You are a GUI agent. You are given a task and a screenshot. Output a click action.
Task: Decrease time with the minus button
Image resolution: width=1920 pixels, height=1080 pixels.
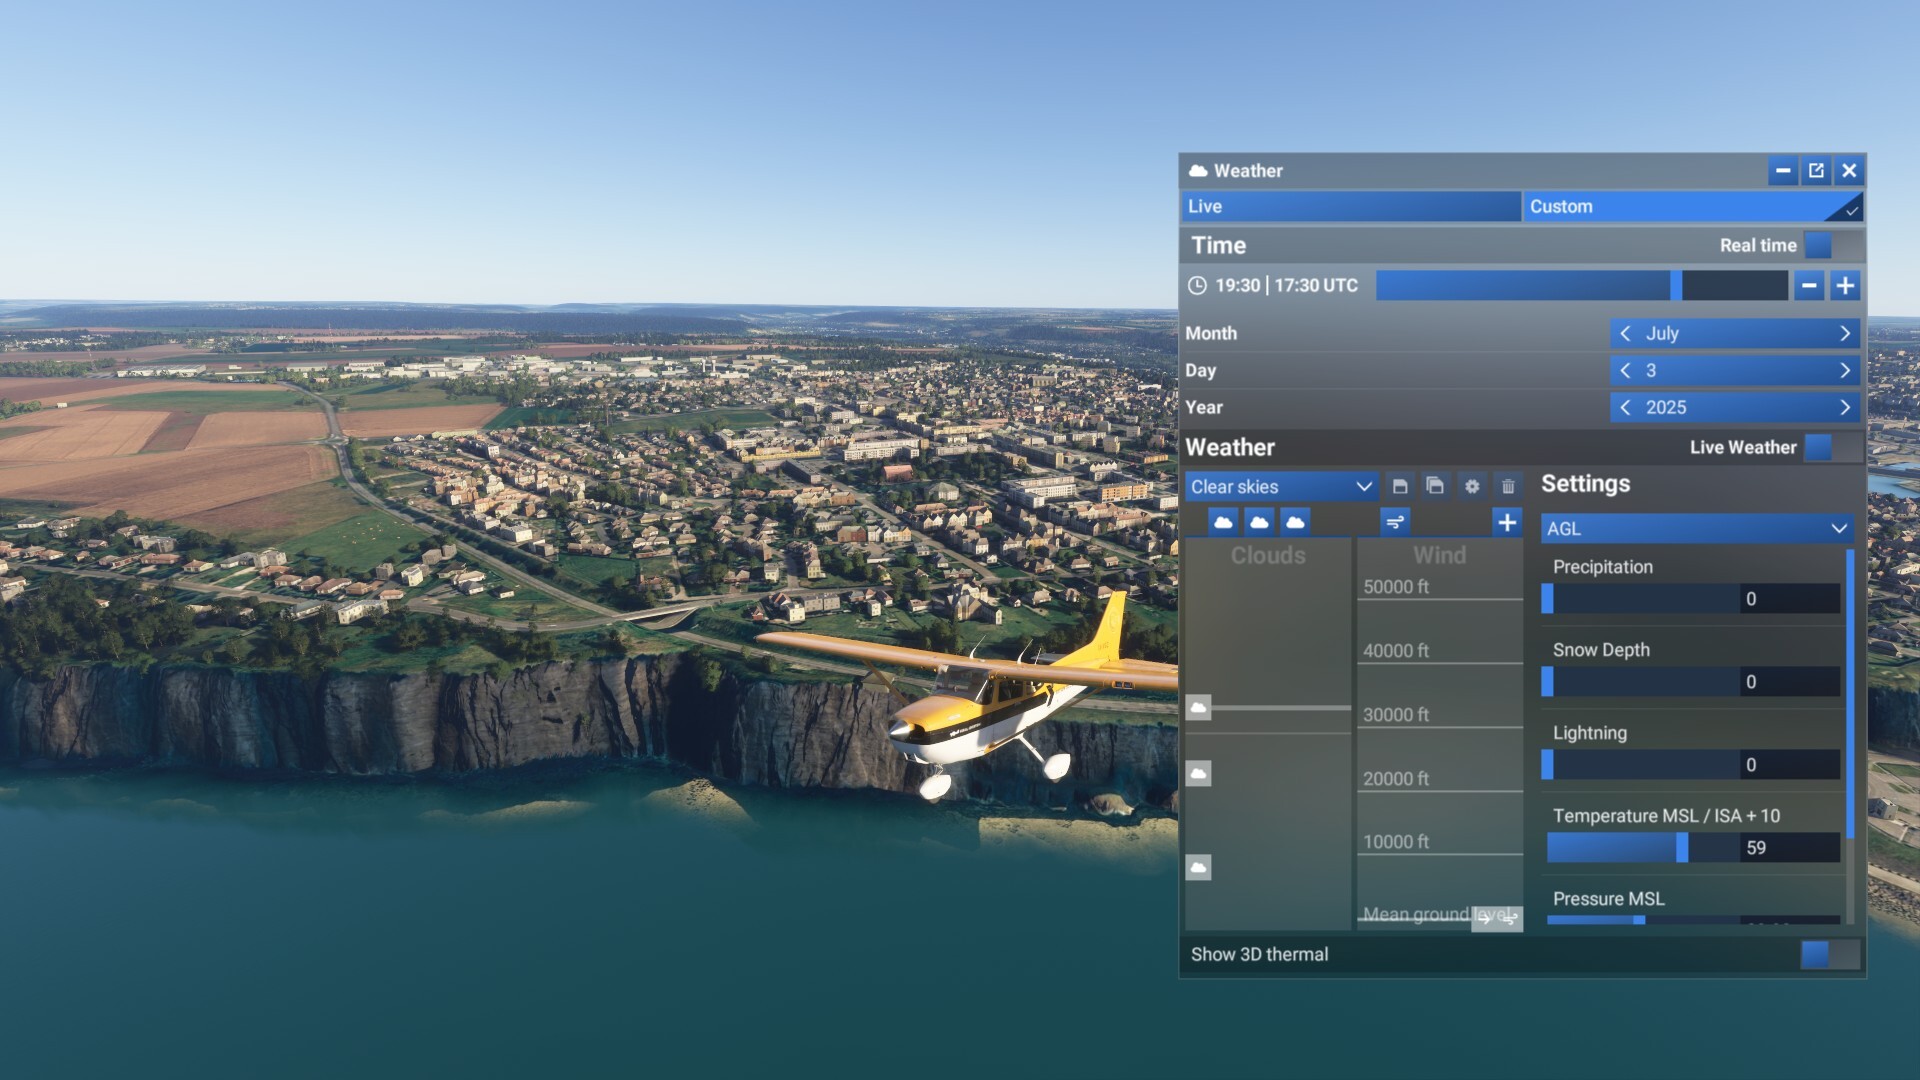click(1808, 286)
